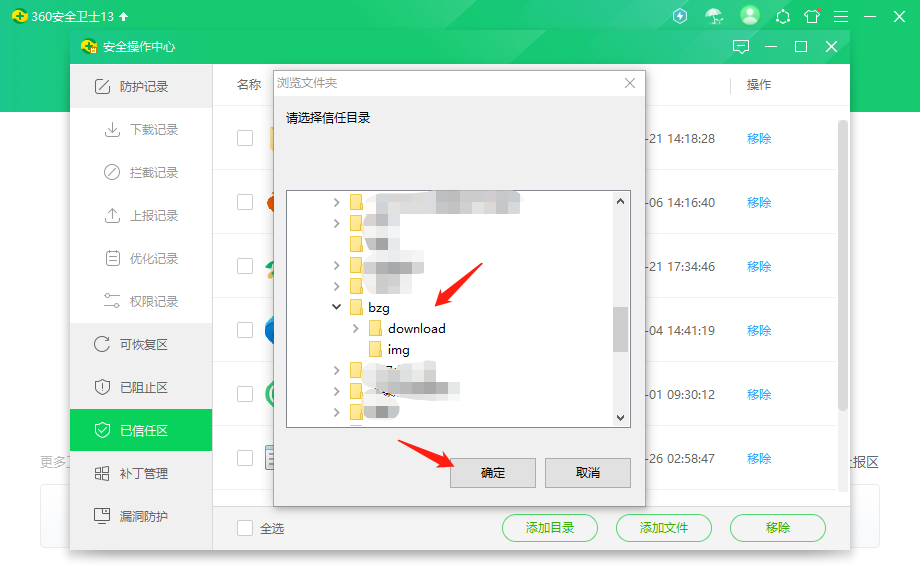Collapse the bzg folder tree node
The height and width of the screenshot is (580, 920).
pos(337,307)
